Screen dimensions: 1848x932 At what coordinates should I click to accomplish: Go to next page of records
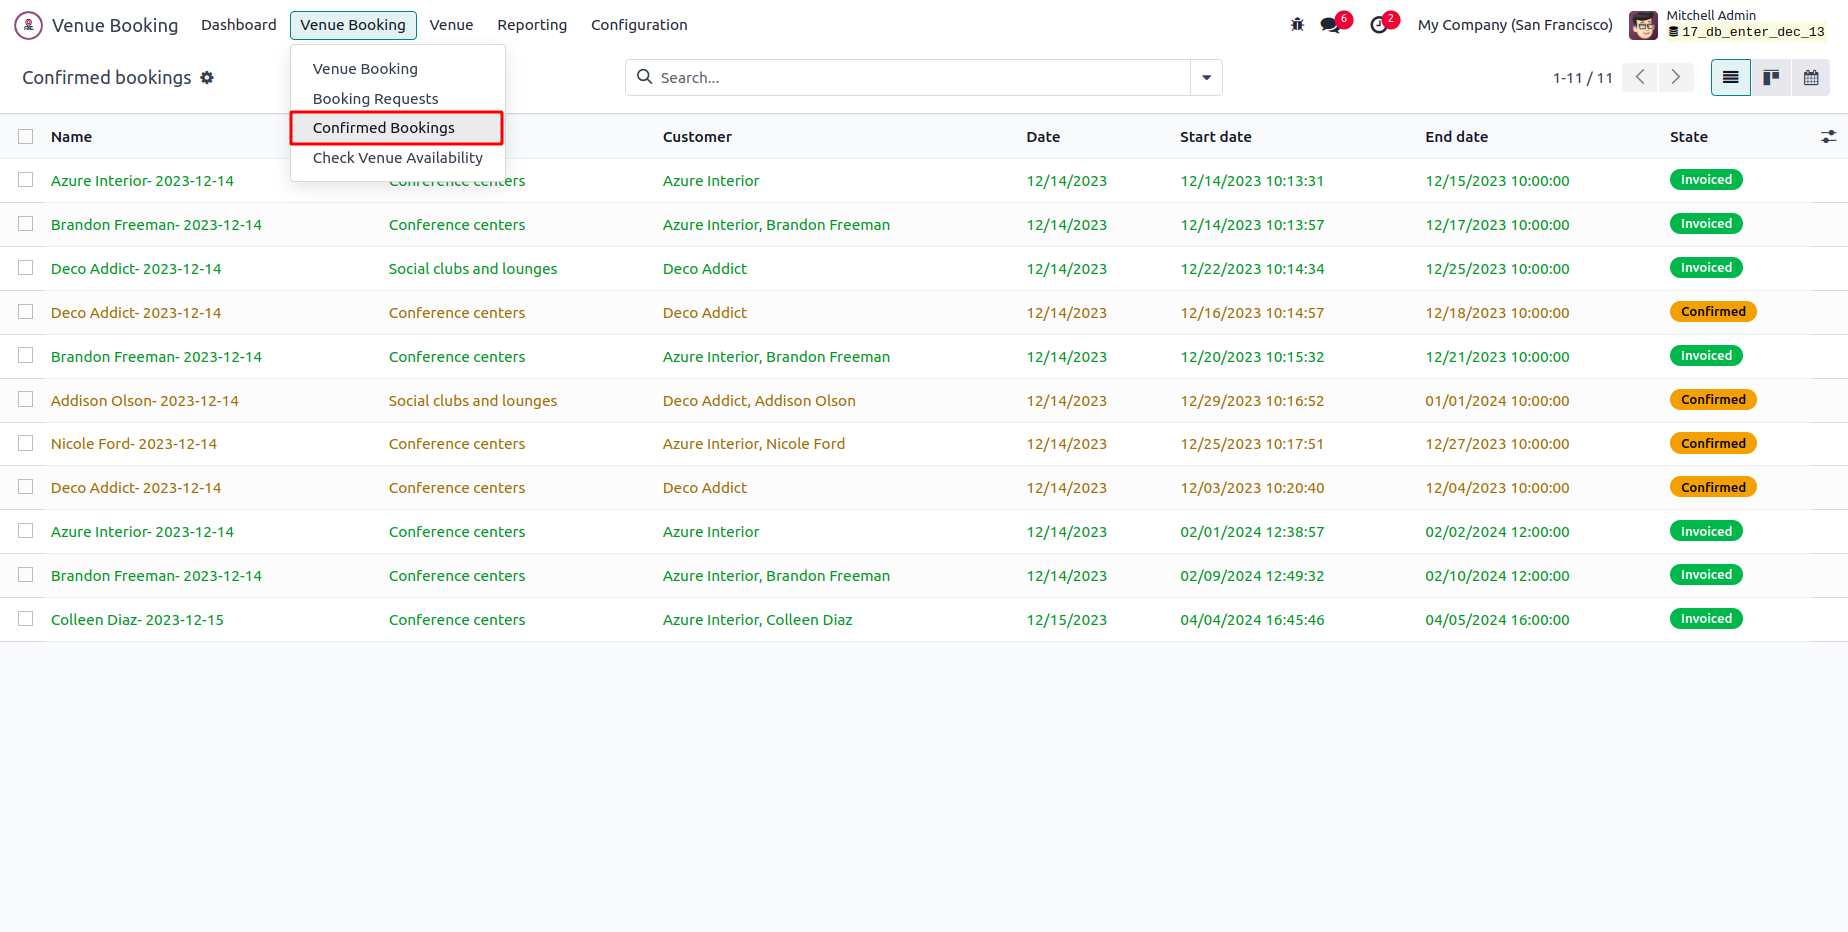[x=1676, y=77]
